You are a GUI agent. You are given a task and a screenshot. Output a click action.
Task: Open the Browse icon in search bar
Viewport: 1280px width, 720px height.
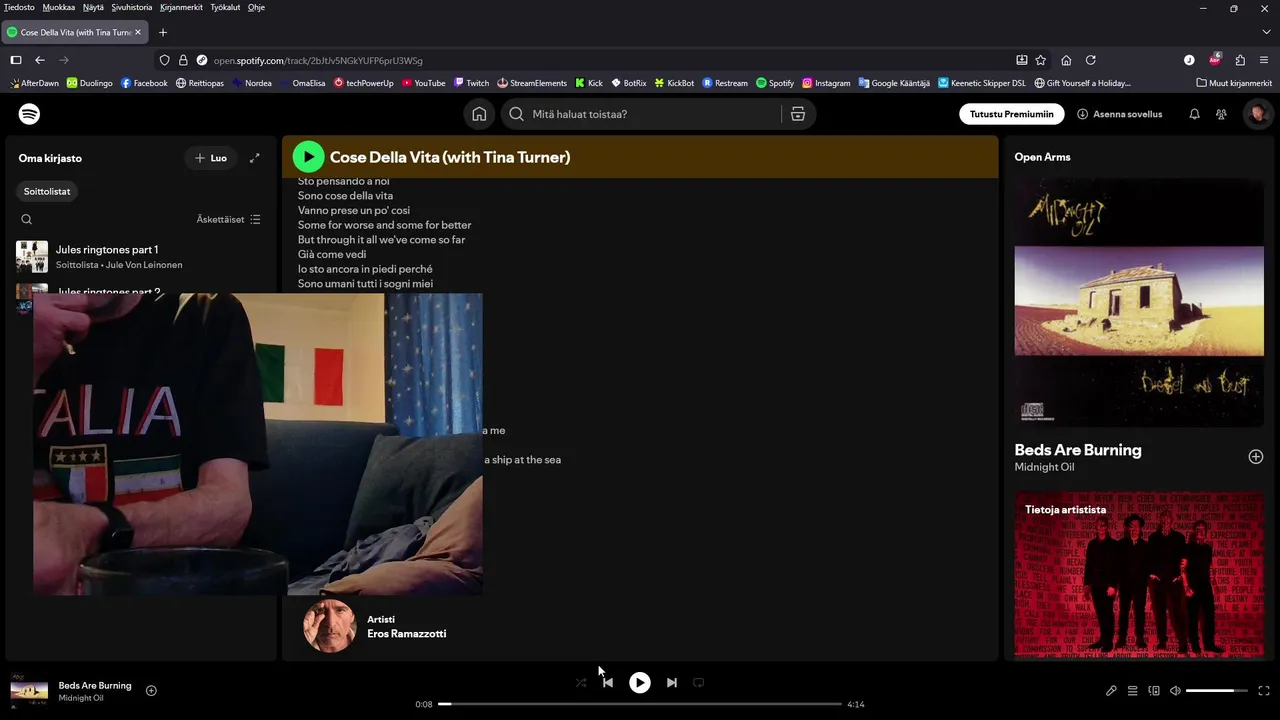click(798, 114)
